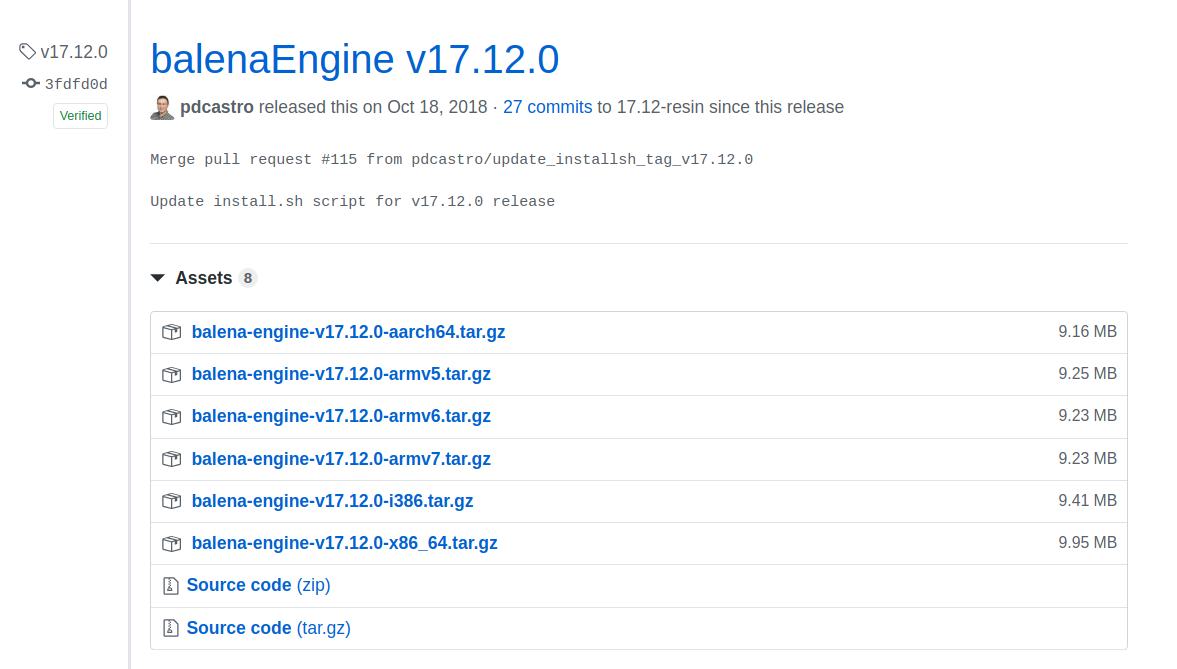Screen dimensions: 1177x669
Task: Open the 27 commits comparison page
Action: 547,106
